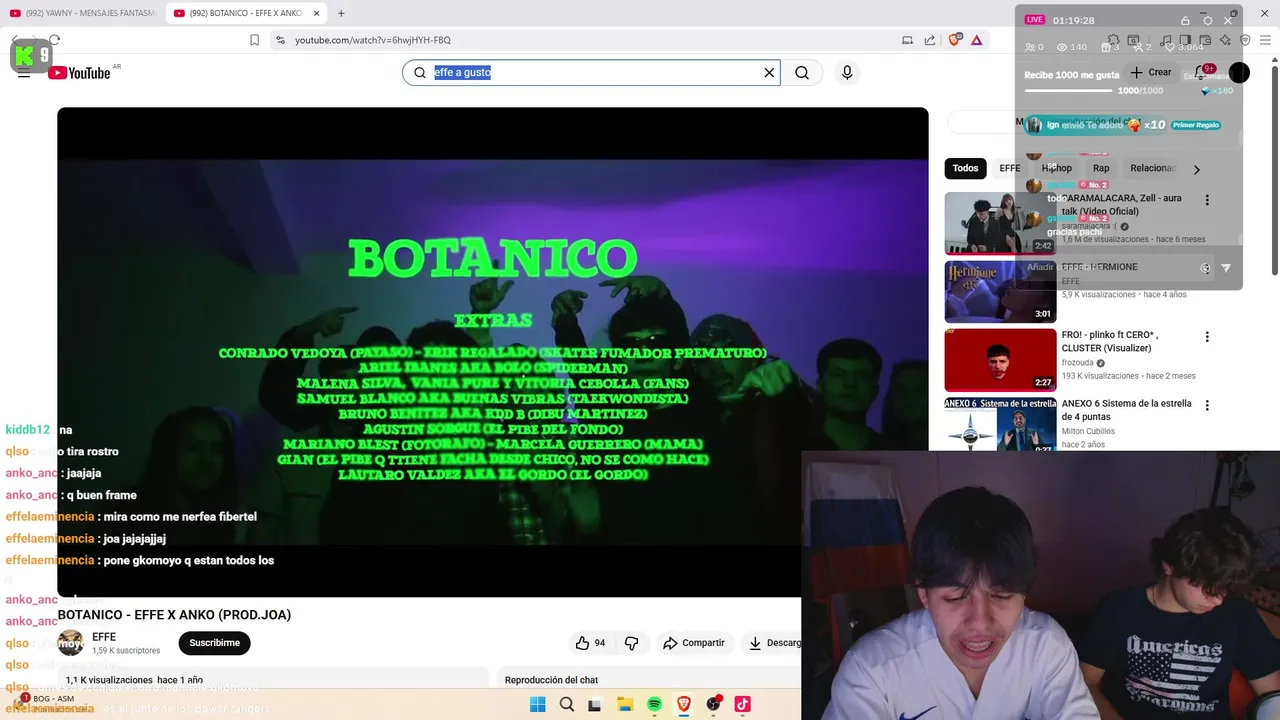Open the YouTube hamburger guide menu
The width and height of the screenshot is (1280, 720).
click(24, 72)
